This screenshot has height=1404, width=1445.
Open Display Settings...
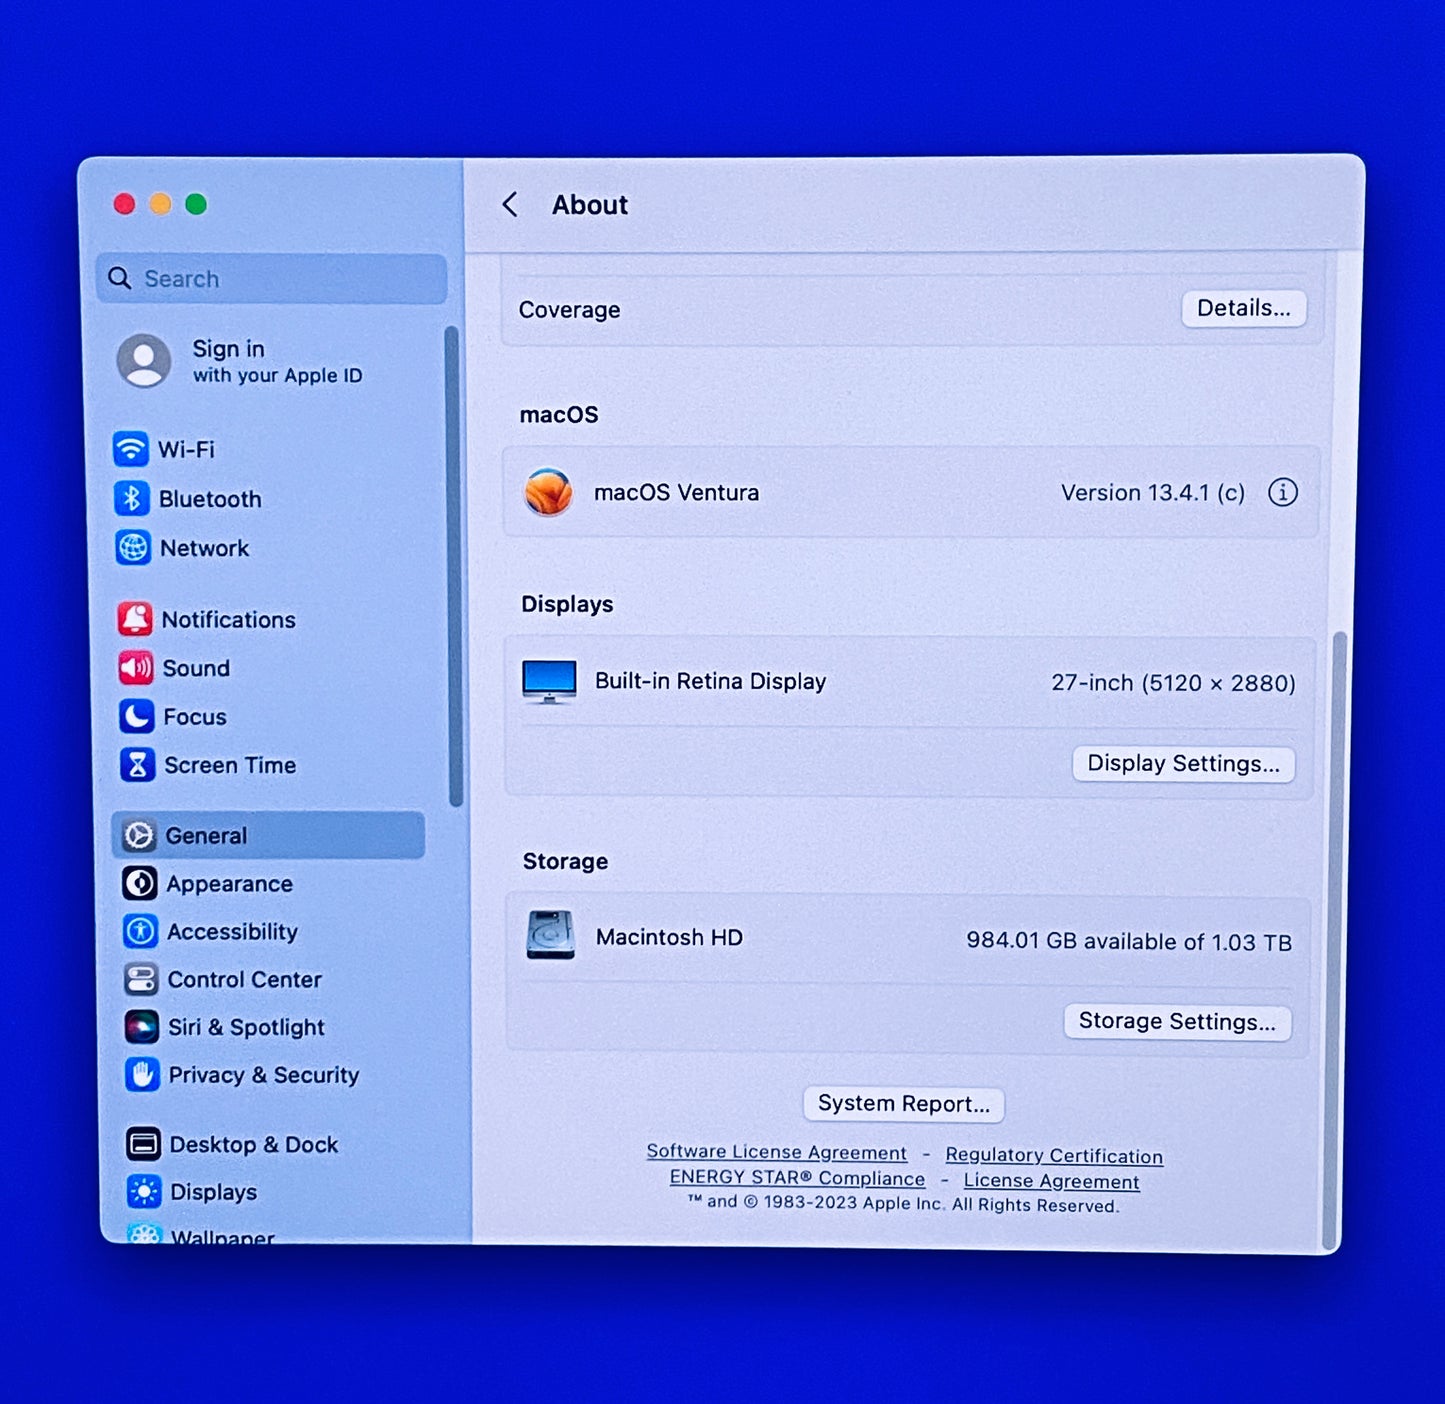[1183, 764]
